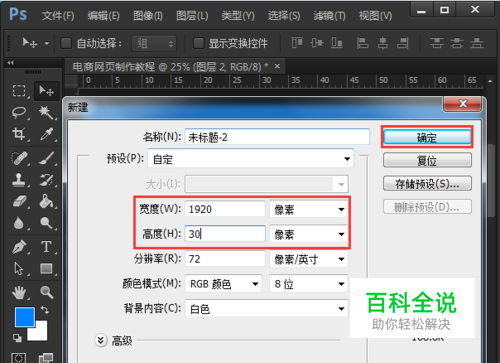Select the Horizontal Type tool
The height and width of the screenshot is (363, 500).
pos(46,247)
